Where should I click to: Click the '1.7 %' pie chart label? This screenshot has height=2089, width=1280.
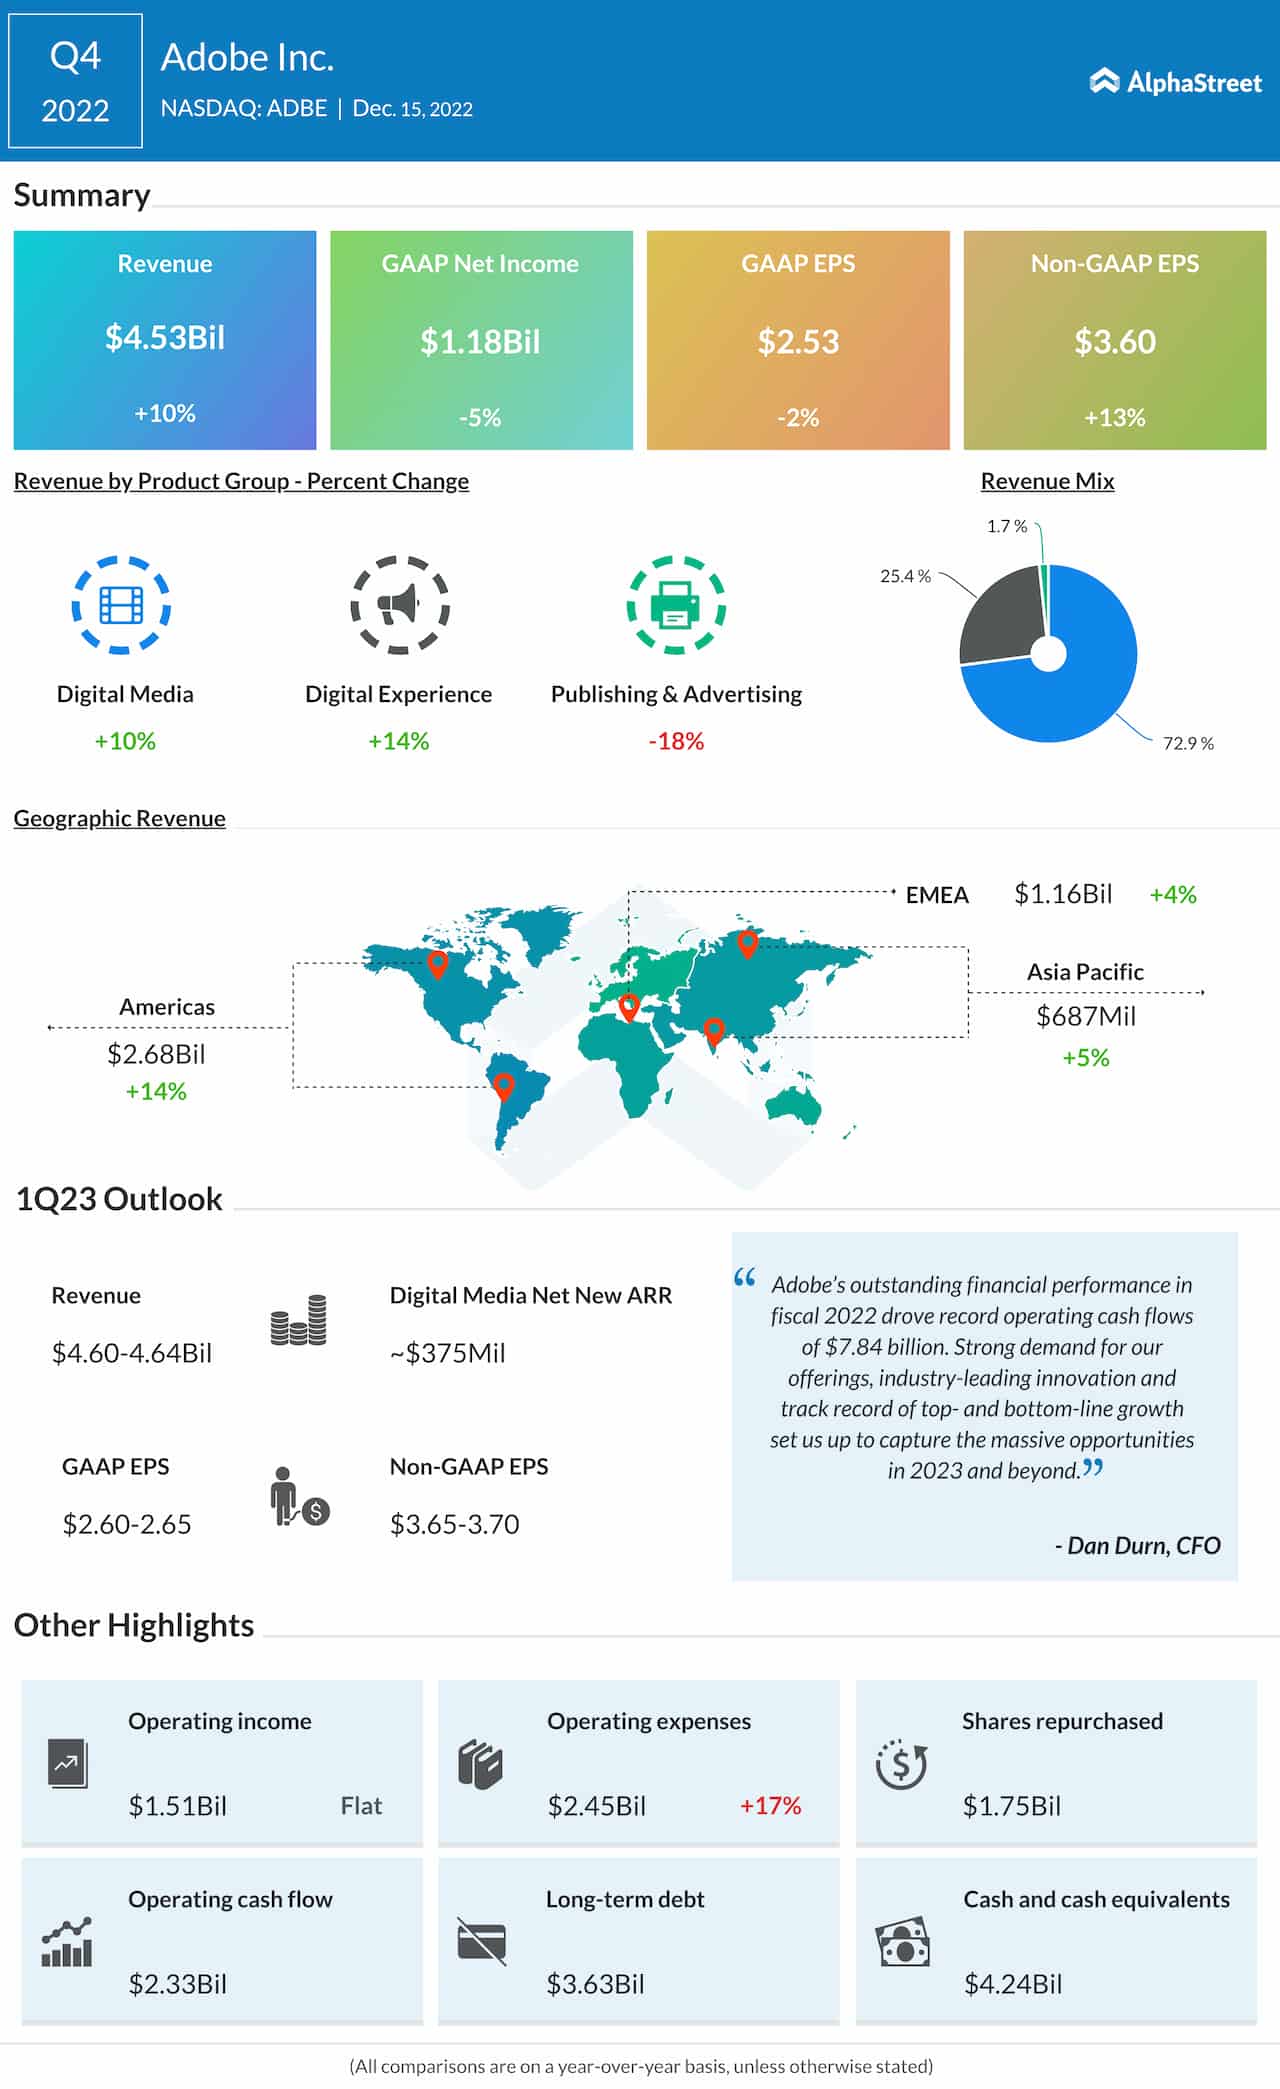point(1007,526)
